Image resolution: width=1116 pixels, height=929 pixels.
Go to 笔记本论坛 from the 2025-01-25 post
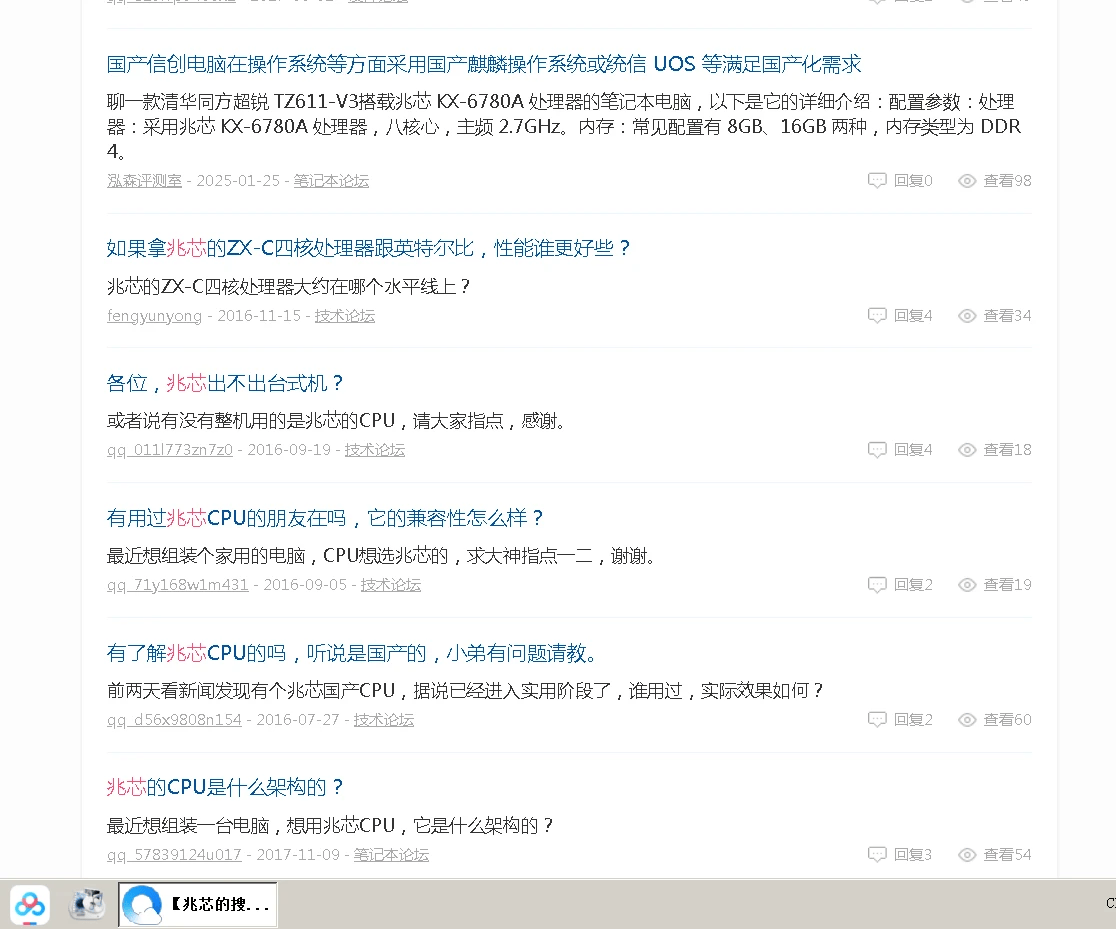point(331,181)
